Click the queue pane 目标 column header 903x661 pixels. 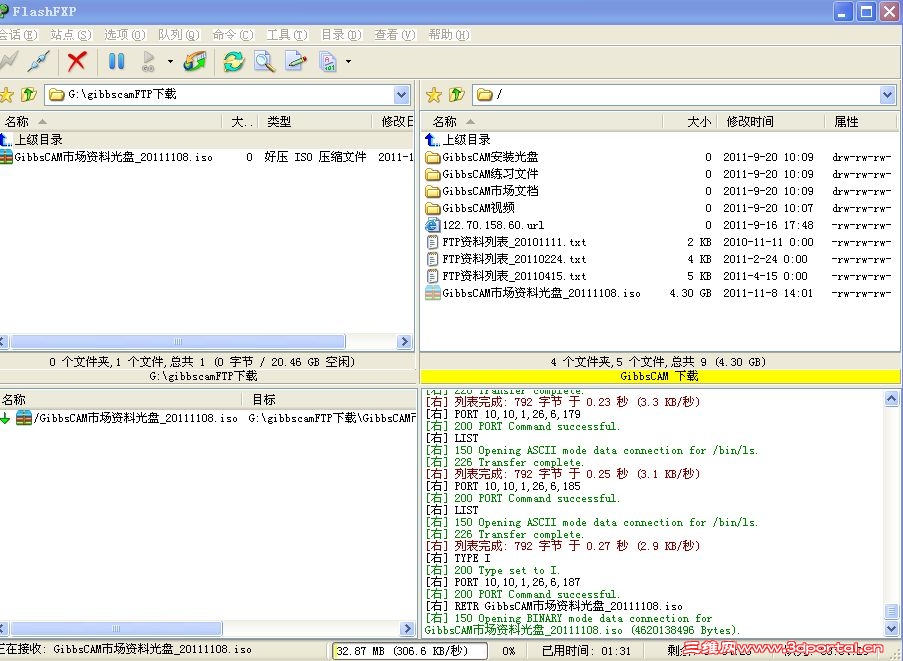coord(331,399)
